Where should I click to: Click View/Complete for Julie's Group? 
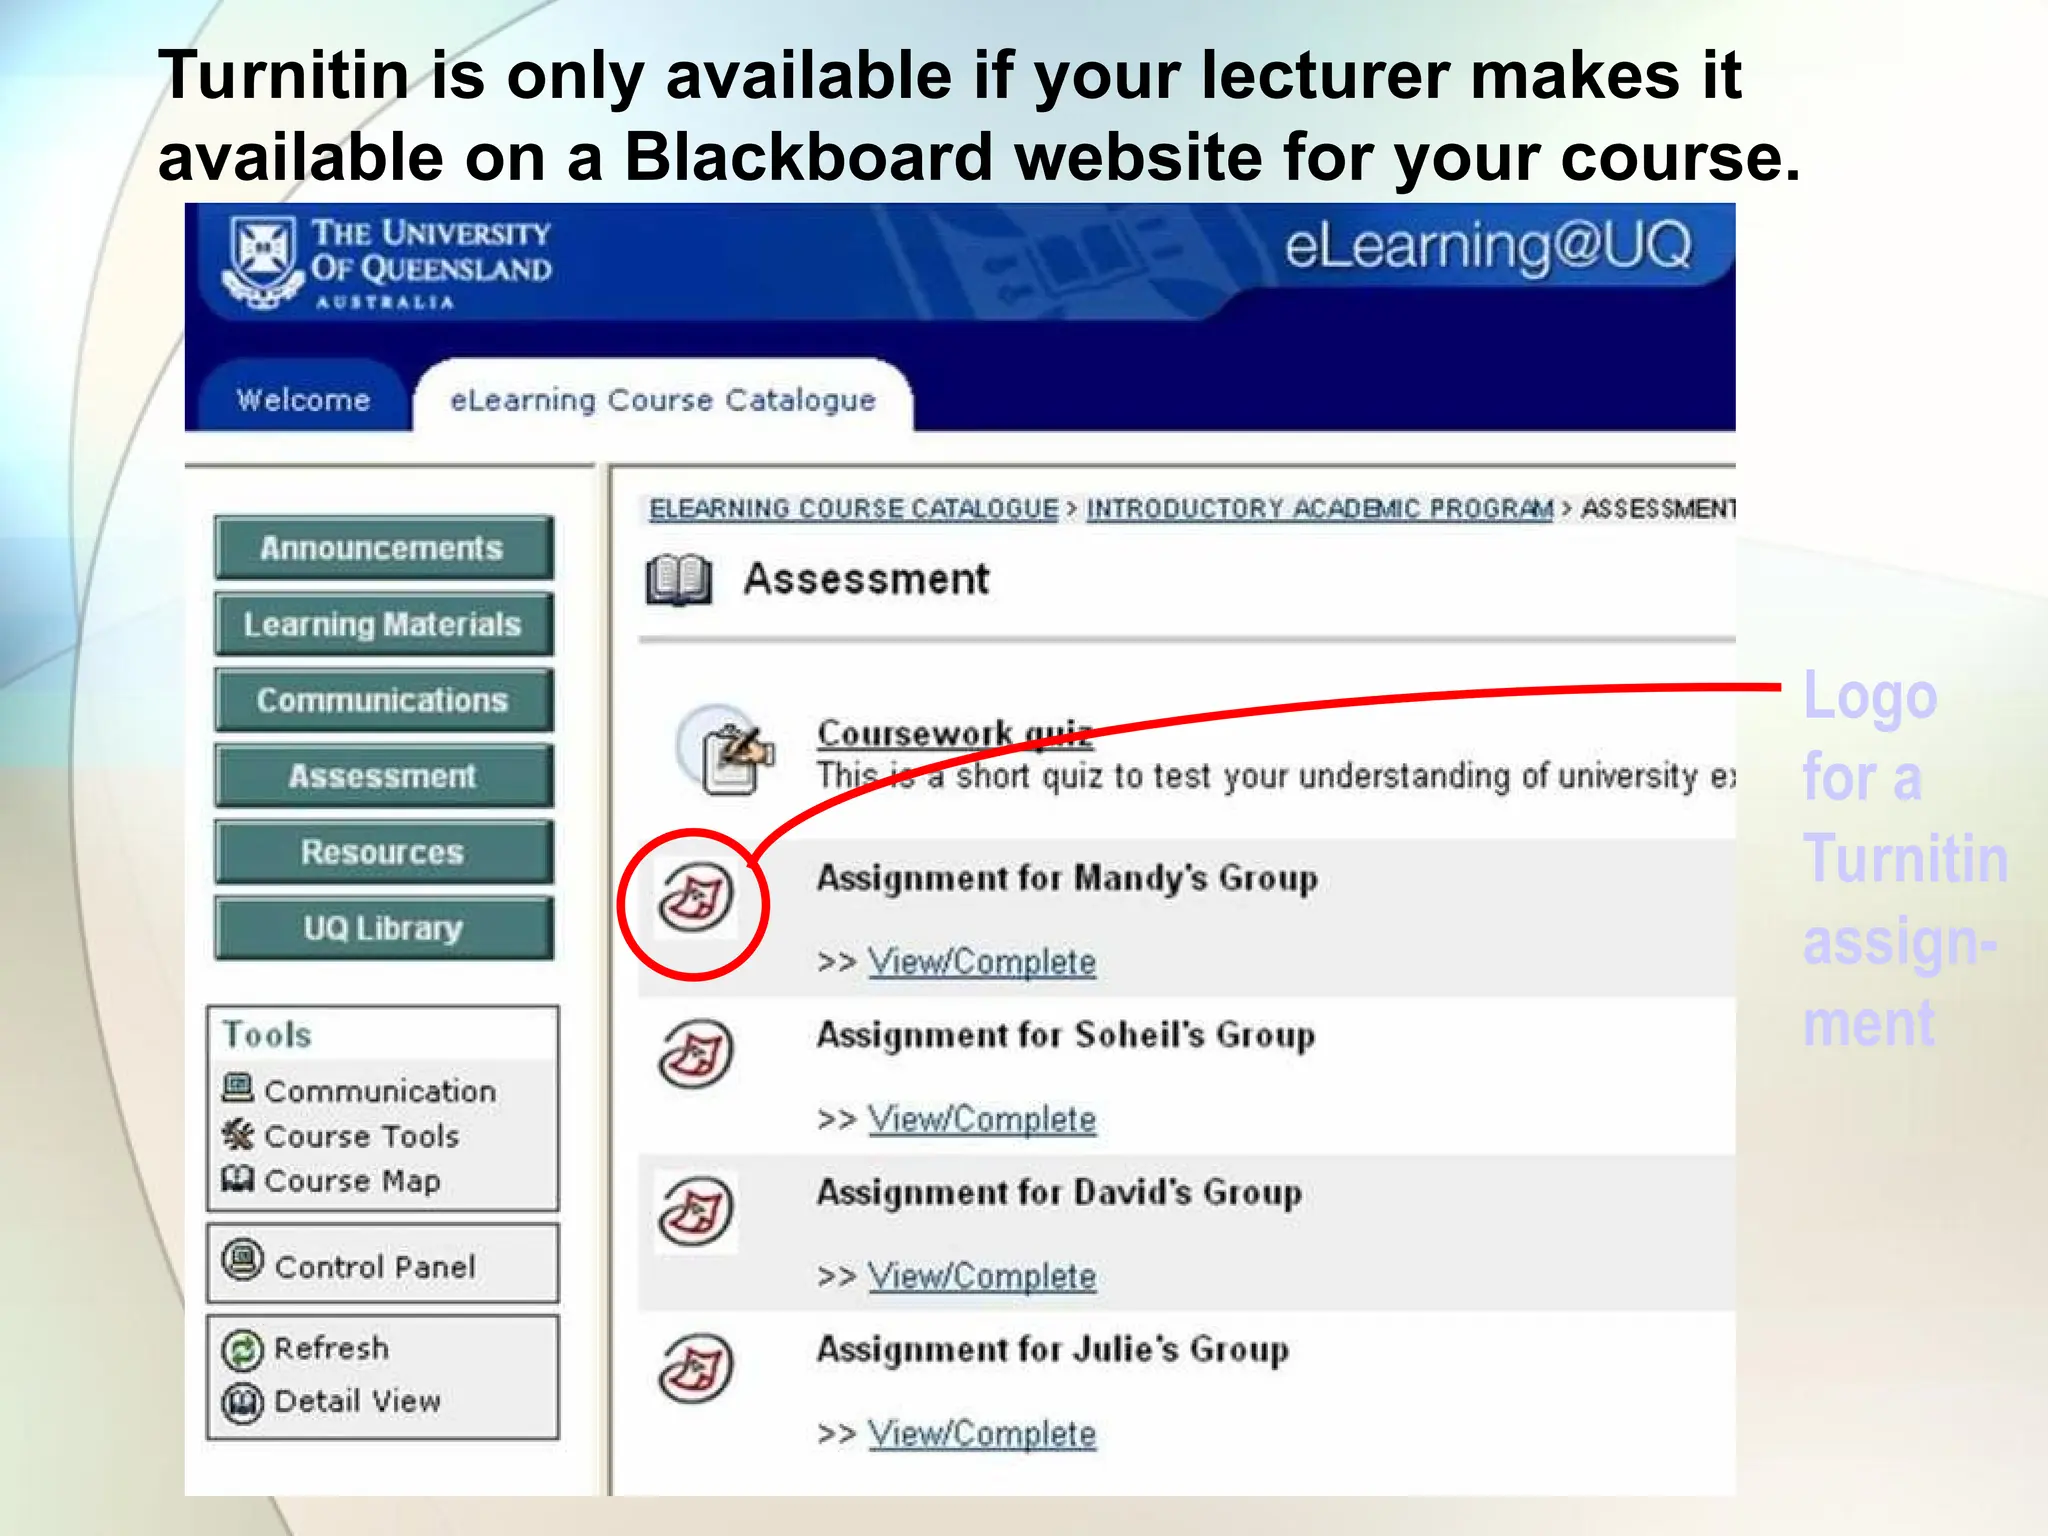point(982,1433)
